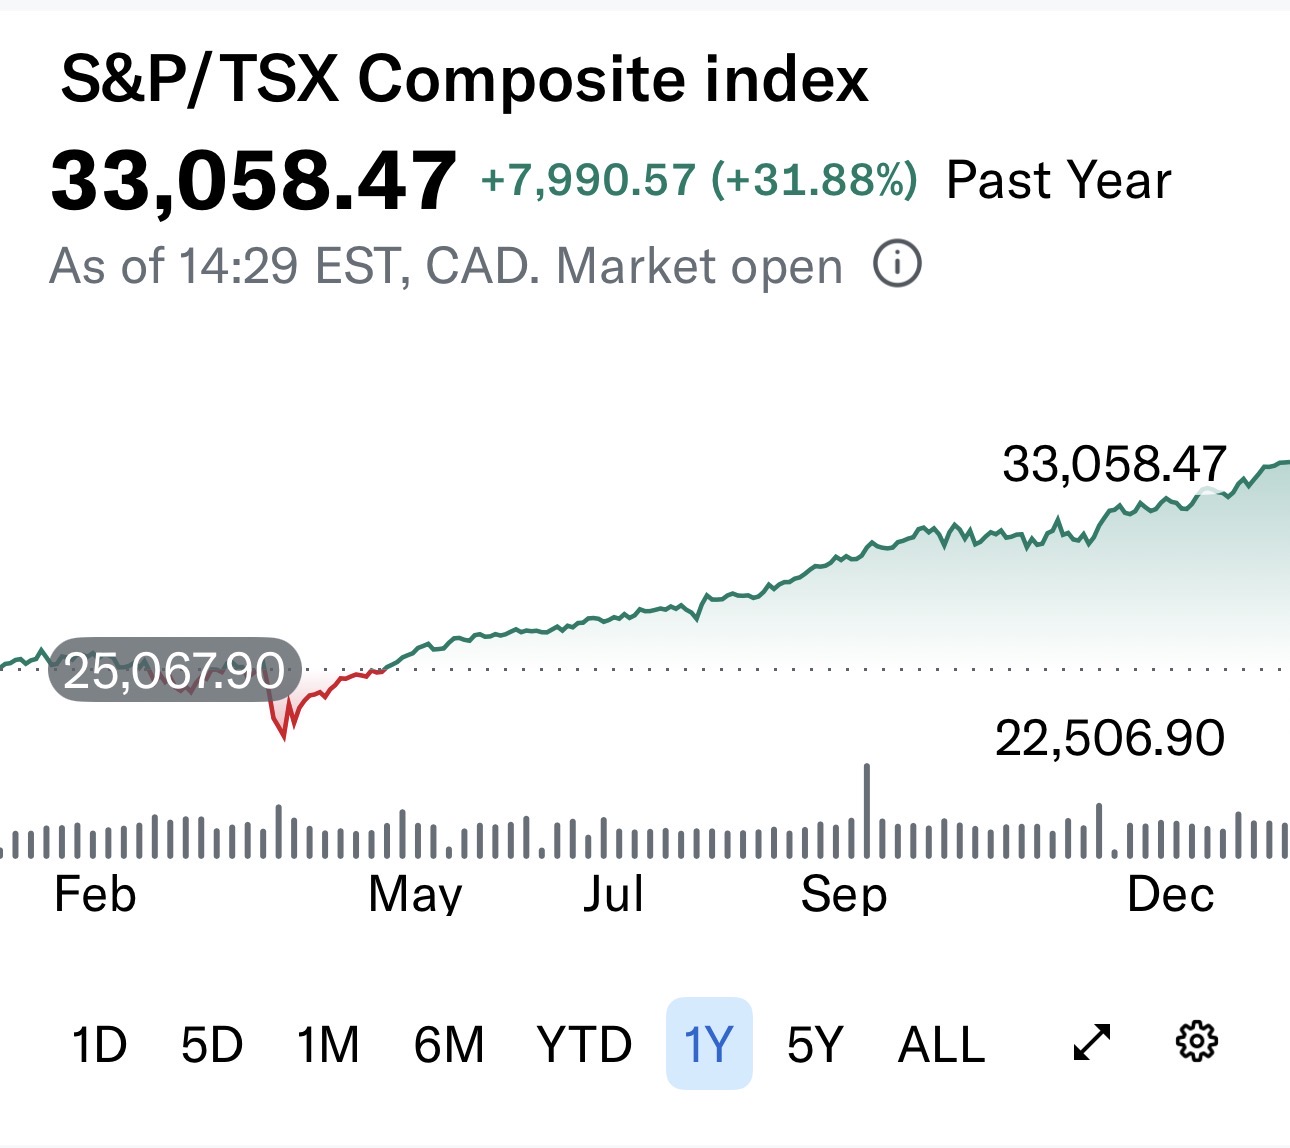Click the 22,506.90 low price label
1290x1148 pixels.
1109,739
